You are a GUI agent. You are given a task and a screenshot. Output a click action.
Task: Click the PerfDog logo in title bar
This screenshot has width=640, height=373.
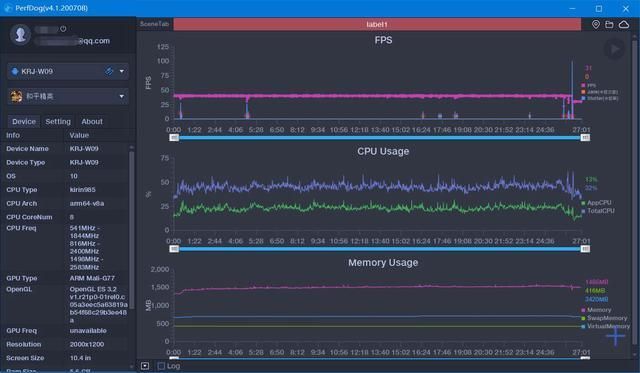(8, 8)
